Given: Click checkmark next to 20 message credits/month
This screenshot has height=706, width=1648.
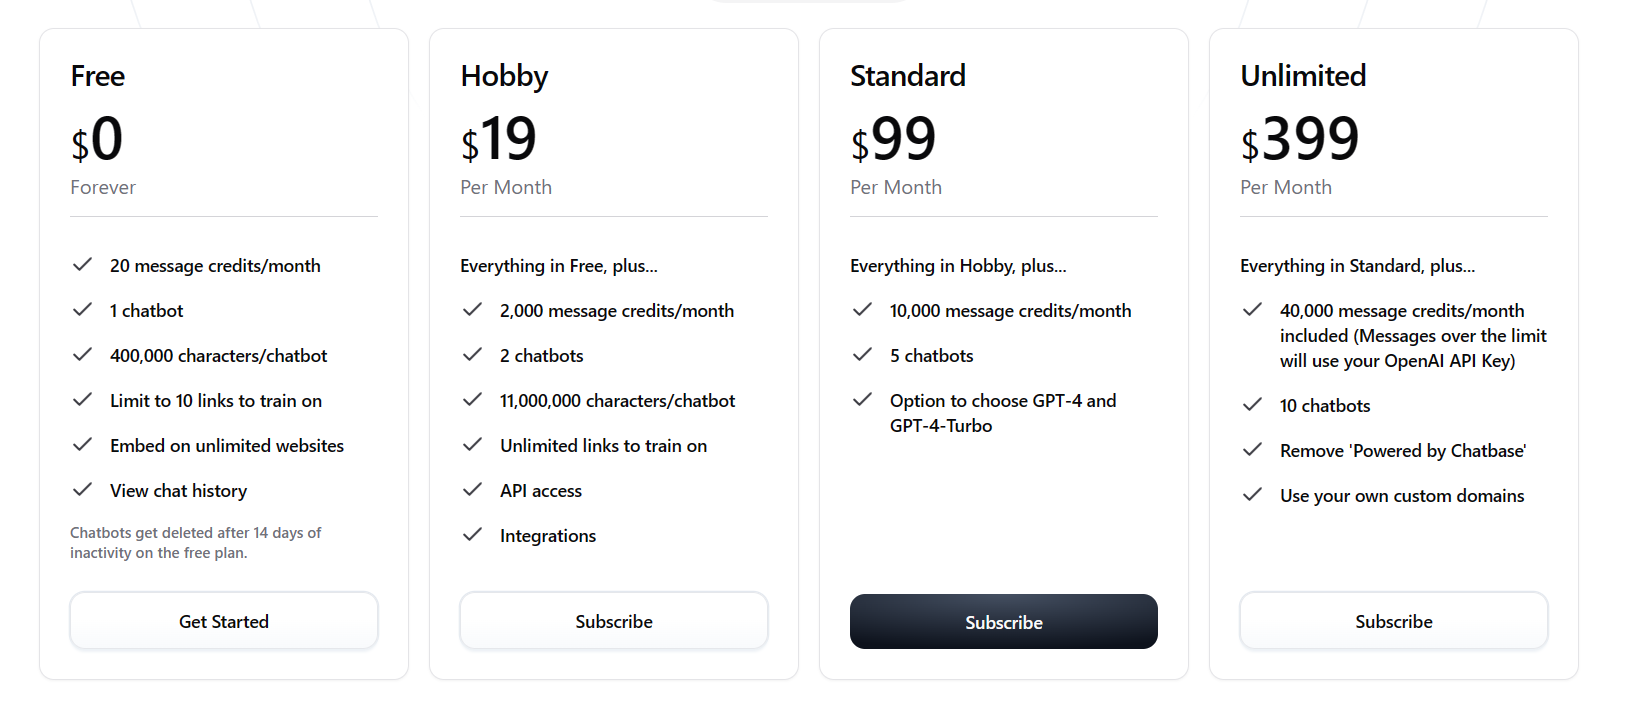Looking at the screenshot, I should pos(82,265).
